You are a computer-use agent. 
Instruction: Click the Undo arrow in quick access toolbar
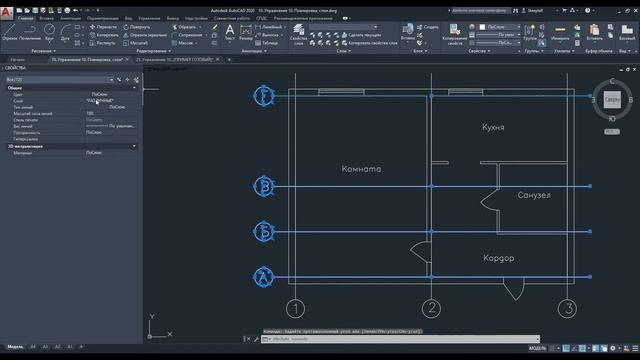[76, 11]
